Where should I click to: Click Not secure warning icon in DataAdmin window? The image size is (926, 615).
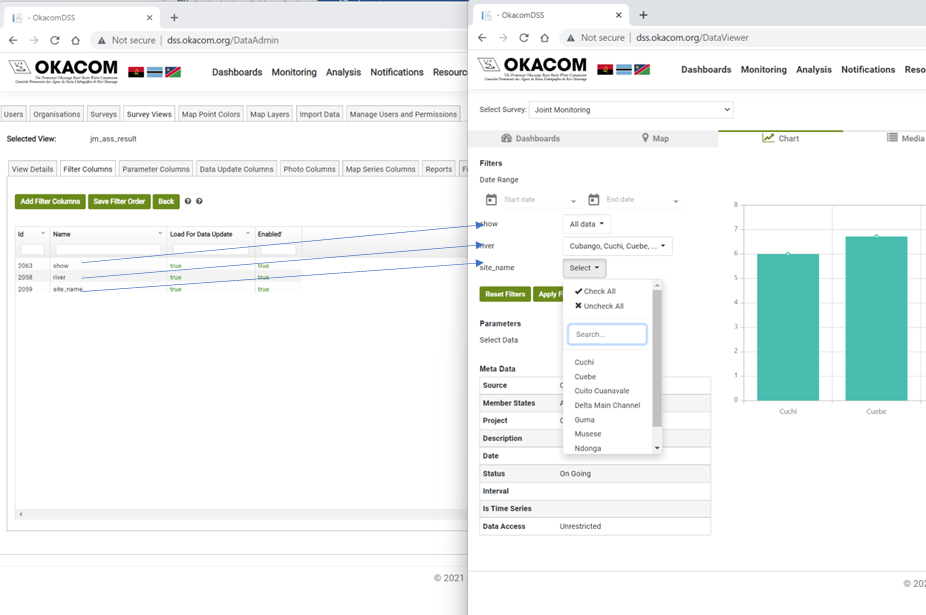point(102,40)
